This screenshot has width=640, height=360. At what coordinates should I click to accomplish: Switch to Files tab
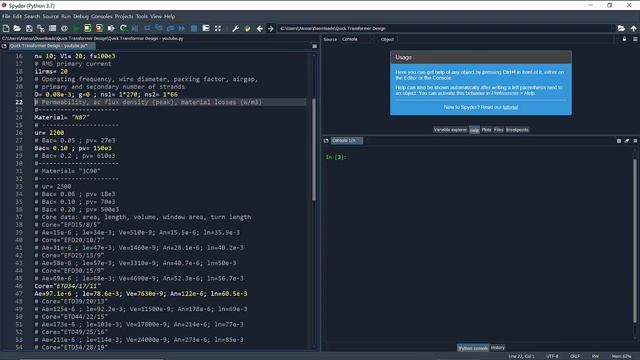pyautogui.click(x=499, y=130)
